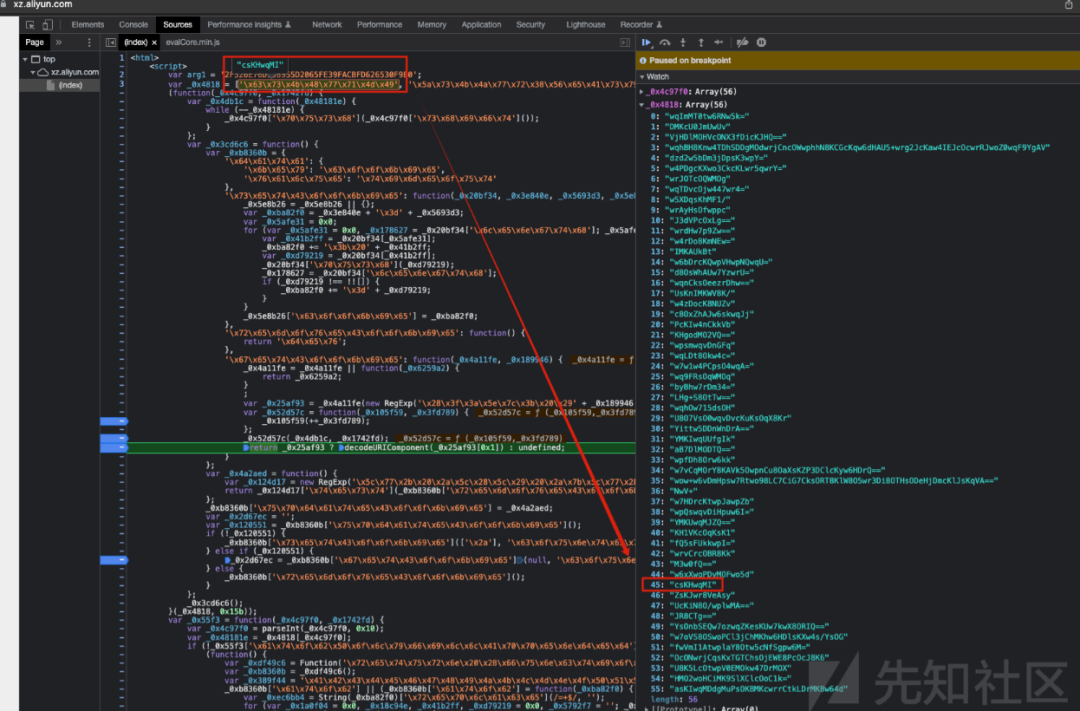Collapse the _0x4818 Array(56) watch entry
The height and width of the screenshot is (711, 1080).
coord(642,105)
